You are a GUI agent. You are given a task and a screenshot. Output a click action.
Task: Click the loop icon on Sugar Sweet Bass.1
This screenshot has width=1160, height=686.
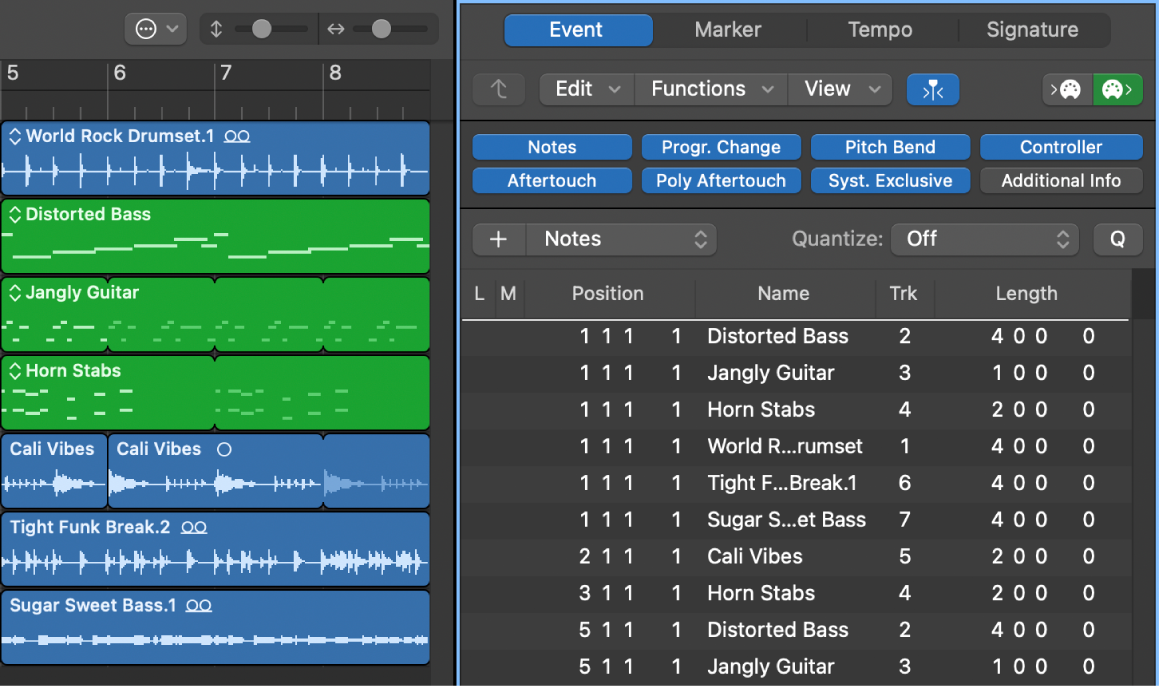click(199, 605)
